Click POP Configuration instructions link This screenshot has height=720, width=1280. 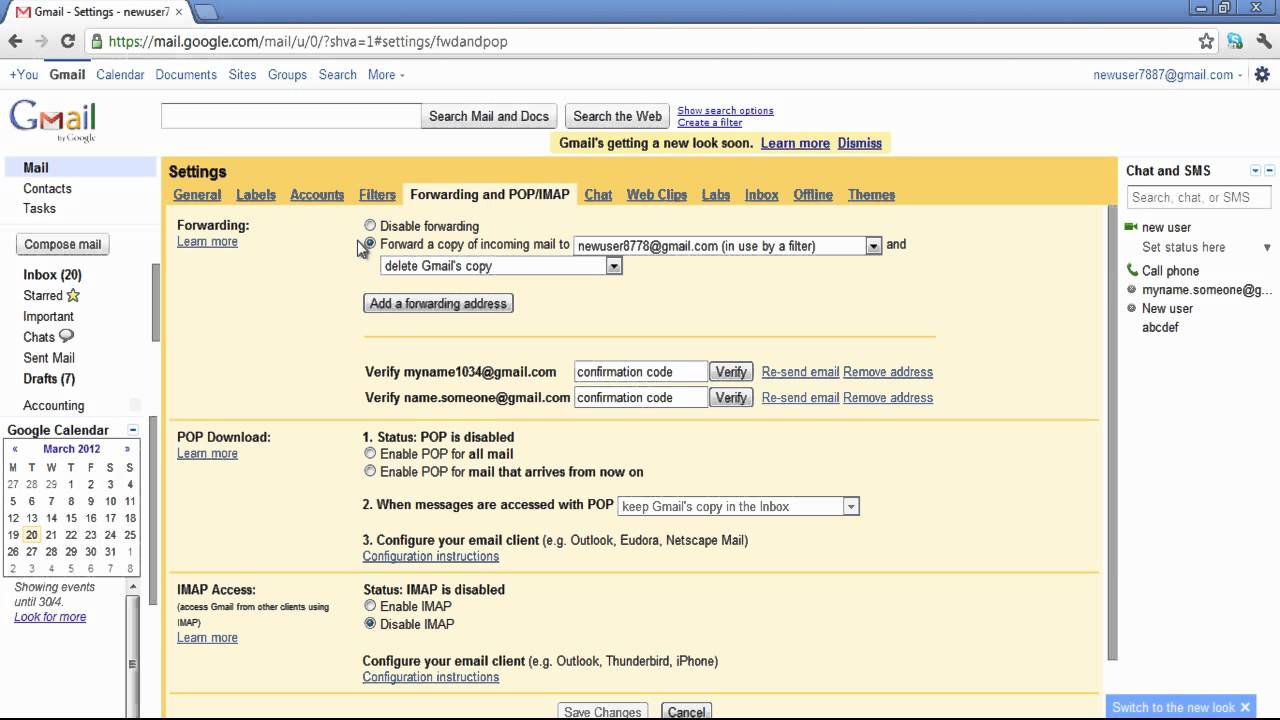[430, 556]
